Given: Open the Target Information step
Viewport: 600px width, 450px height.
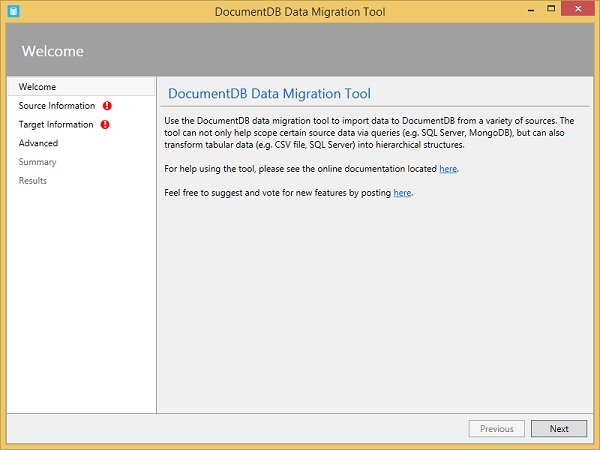Looking at the screenshot, I should coord(56,125).
